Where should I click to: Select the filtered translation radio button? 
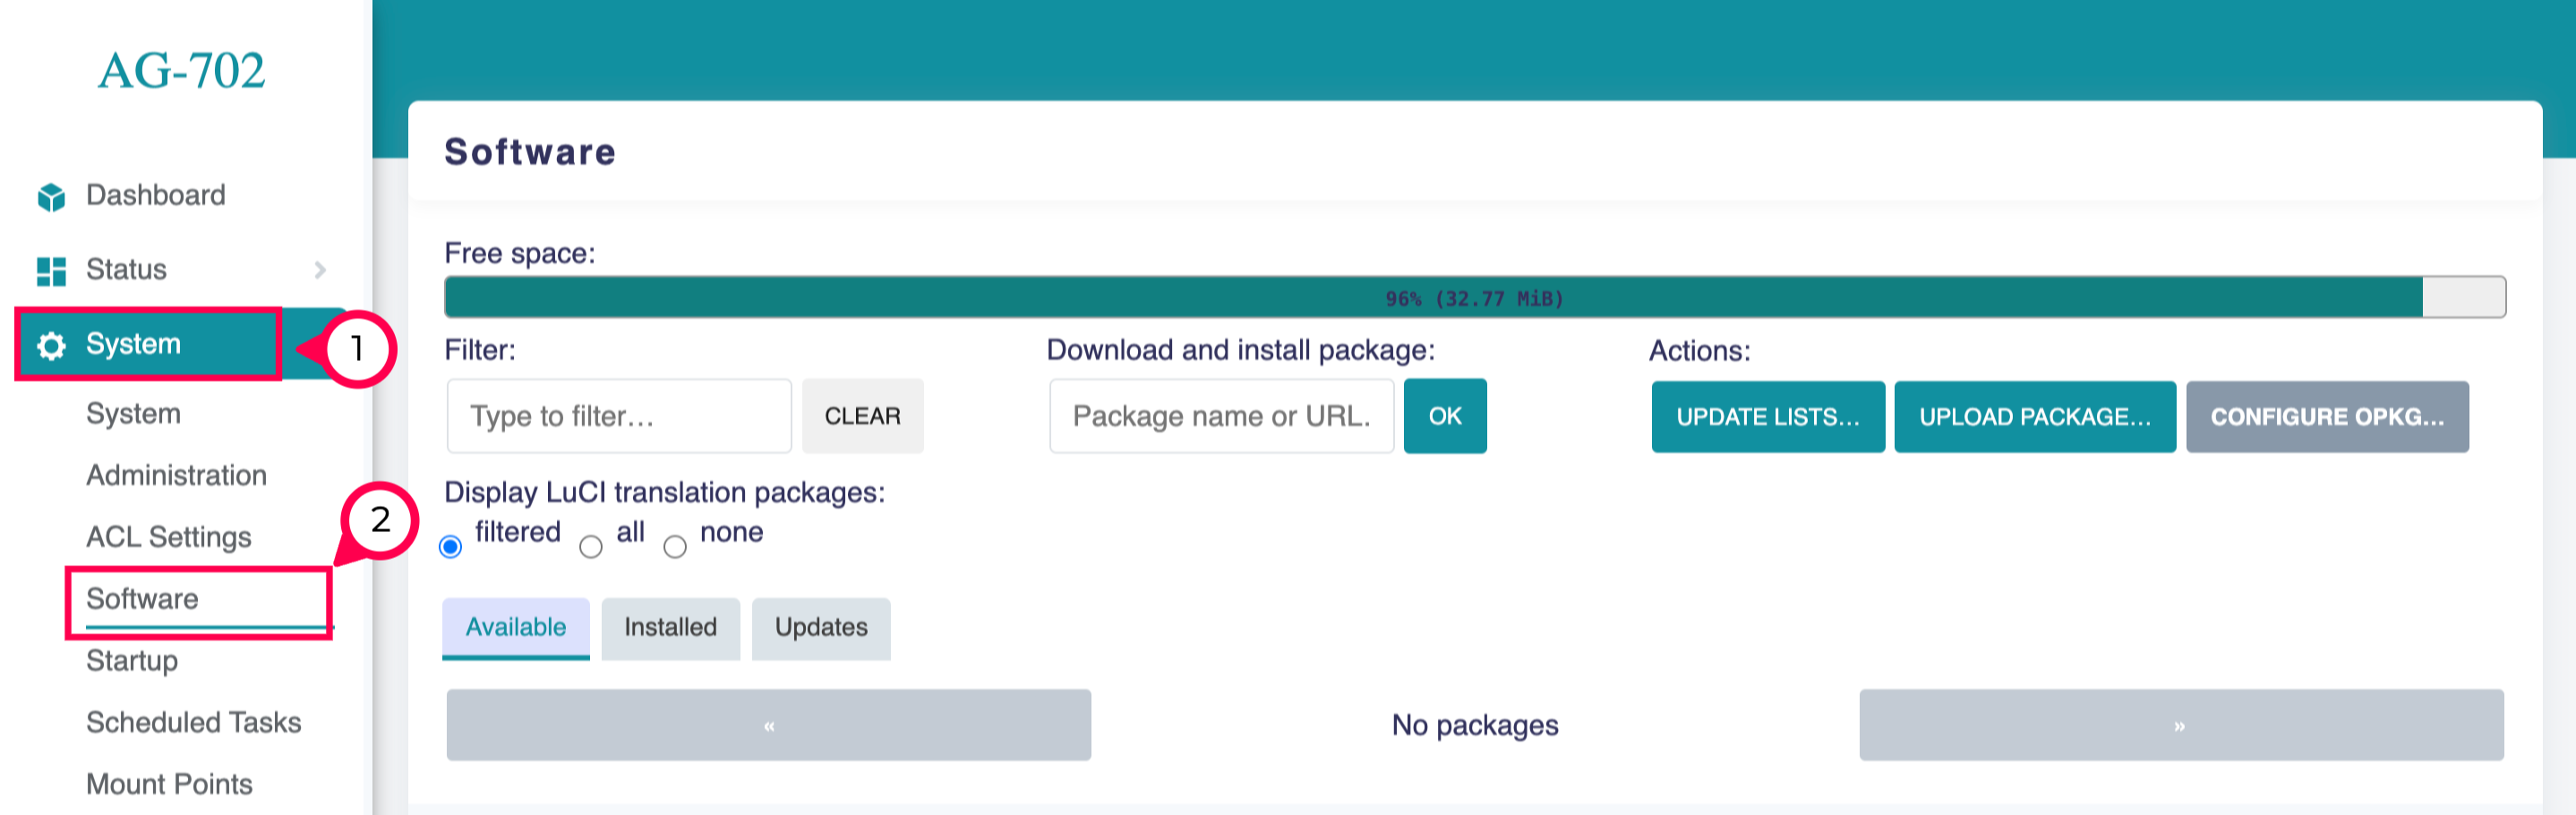[451, 547]
